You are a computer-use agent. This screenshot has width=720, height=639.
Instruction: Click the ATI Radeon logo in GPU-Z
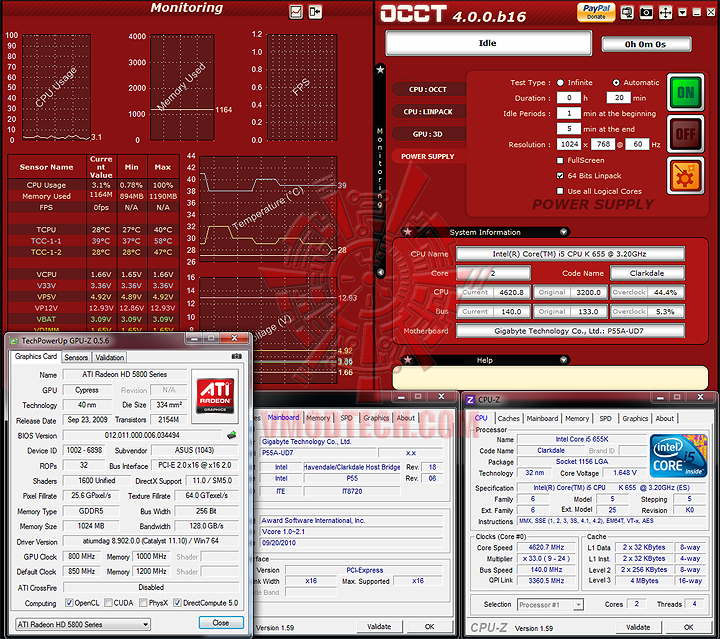click(215, 396)
